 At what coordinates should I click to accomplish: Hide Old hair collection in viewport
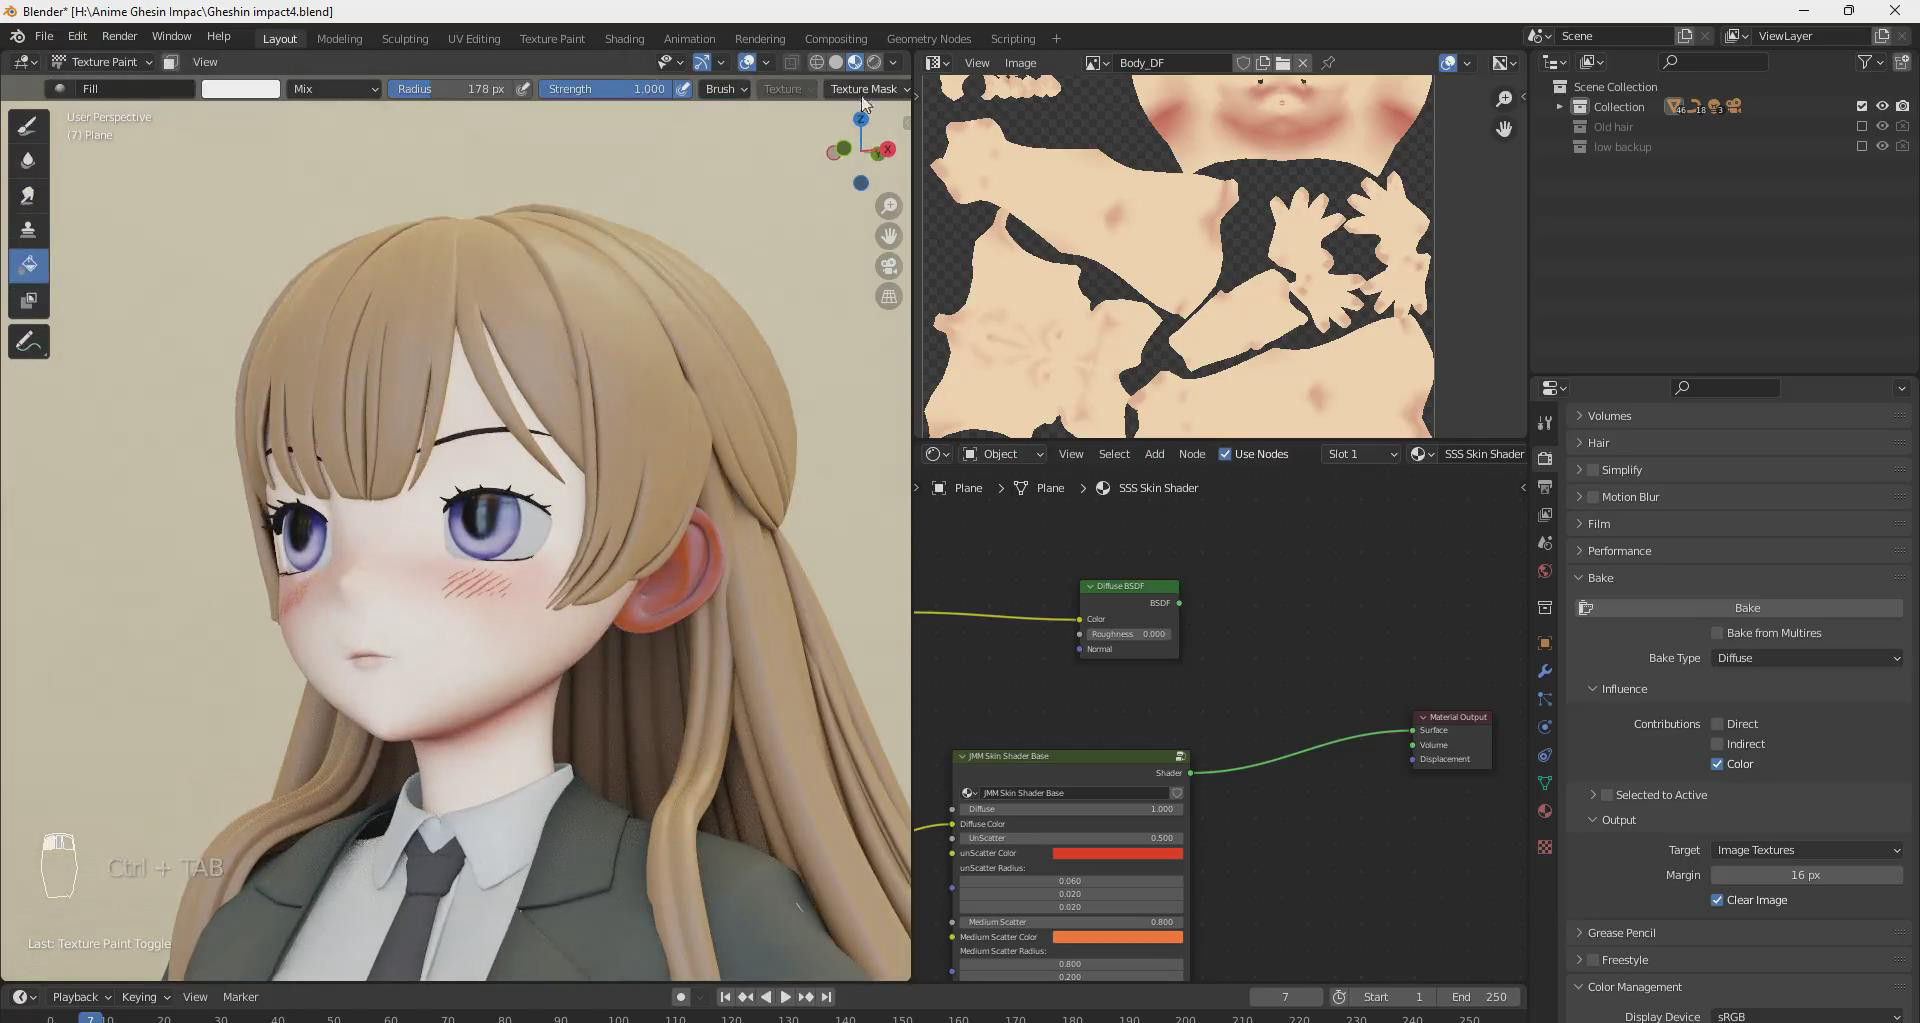click(1882, 127)
